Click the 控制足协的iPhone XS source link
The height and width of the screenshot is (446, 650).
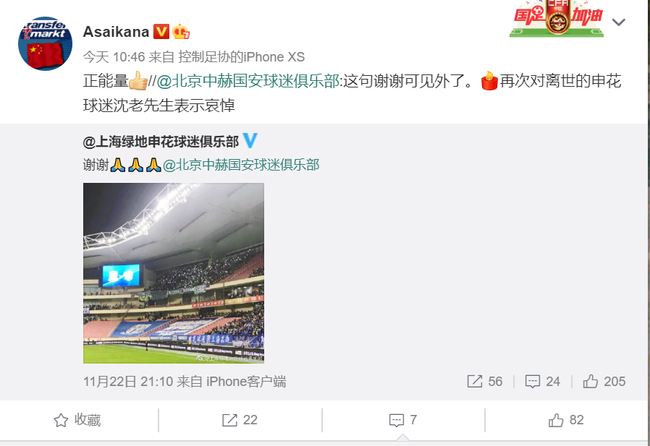click(x=241, y=57)
